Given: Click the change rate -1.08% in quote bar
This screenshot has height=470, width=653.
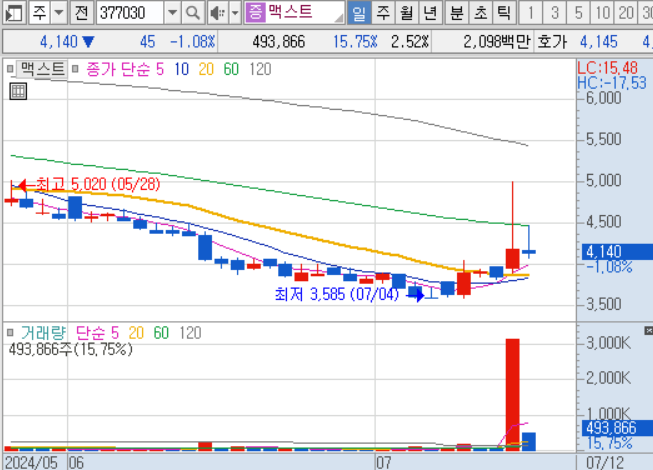Looking at the screenshot, I should pyautogui.click(x=192, y=42).
